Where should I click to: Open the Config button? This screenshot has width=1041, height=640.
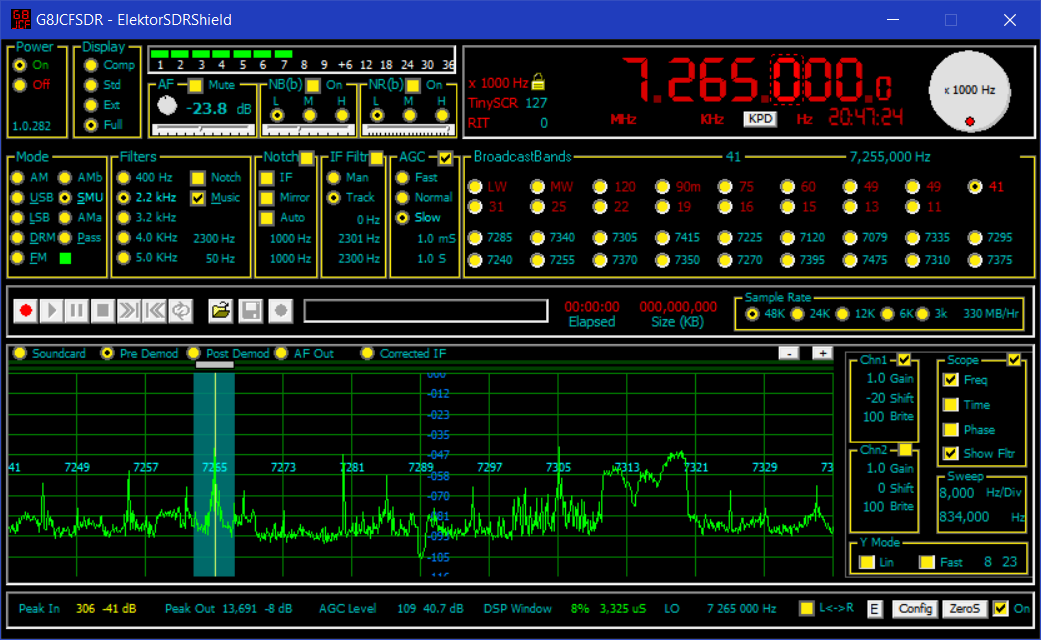coord(914,609)
